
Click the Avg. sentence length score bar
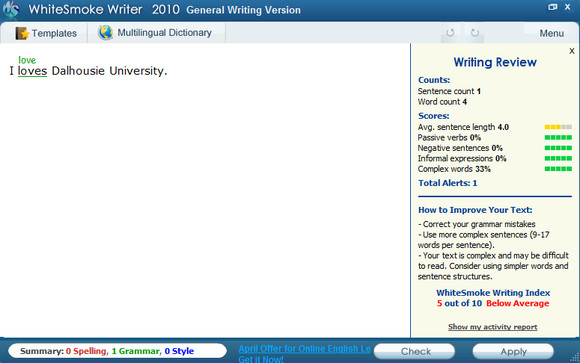click(x=558, y=127)
